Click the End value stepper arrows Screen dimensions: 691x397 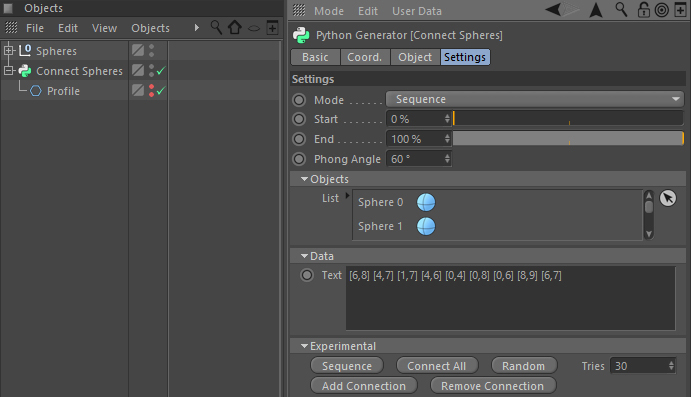[447, 139]
